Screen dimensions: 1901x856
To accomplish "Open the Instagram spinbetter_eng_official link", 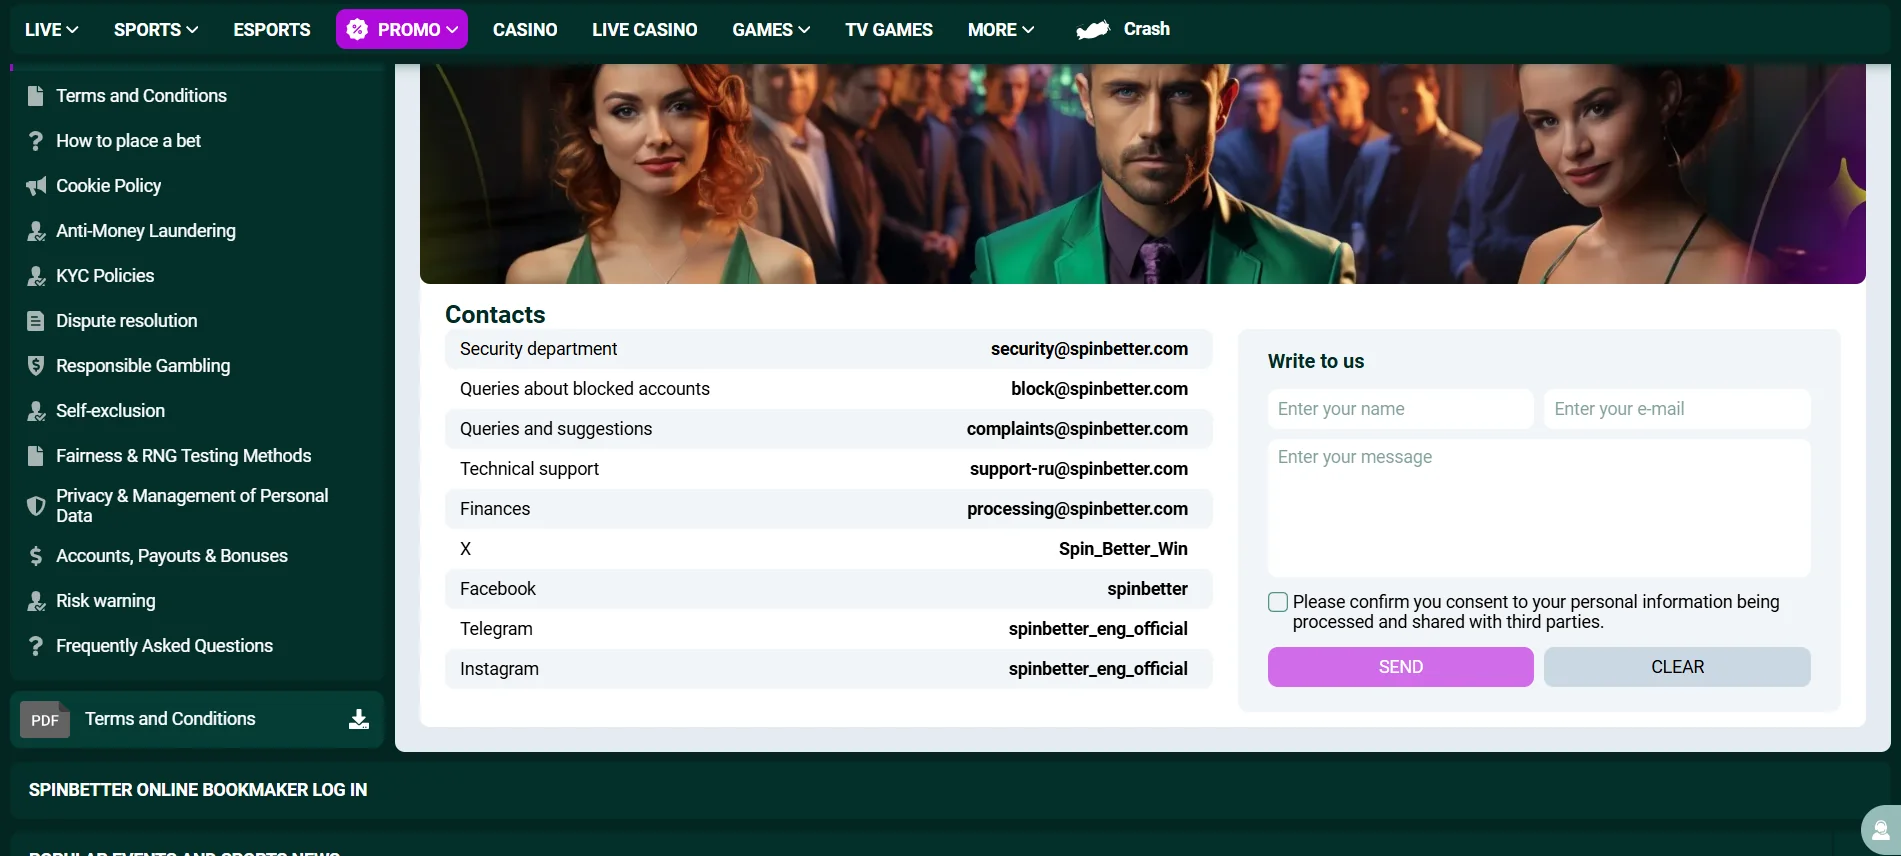I will coord(1098,669).
